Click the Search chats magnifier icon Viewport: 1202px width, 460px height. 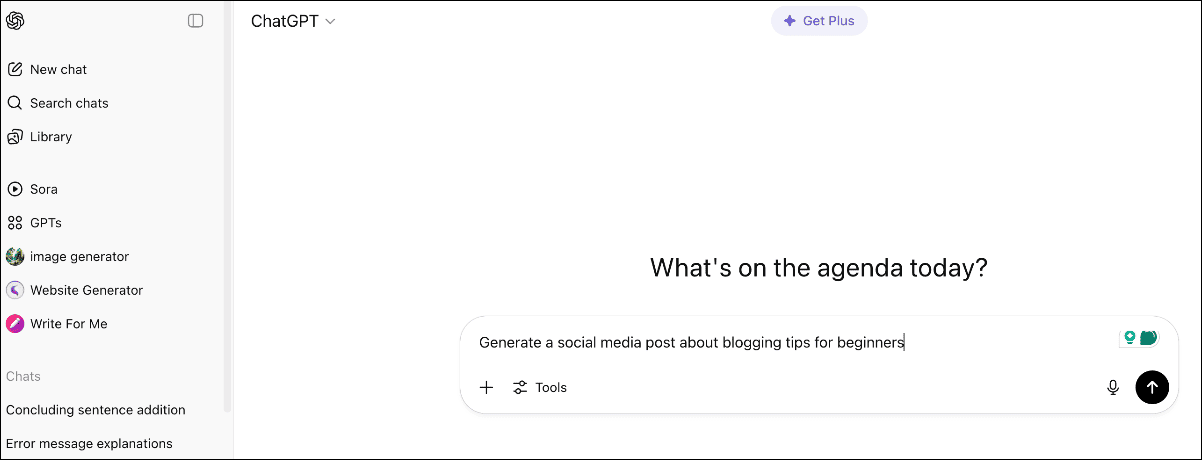tap(15, 103)
